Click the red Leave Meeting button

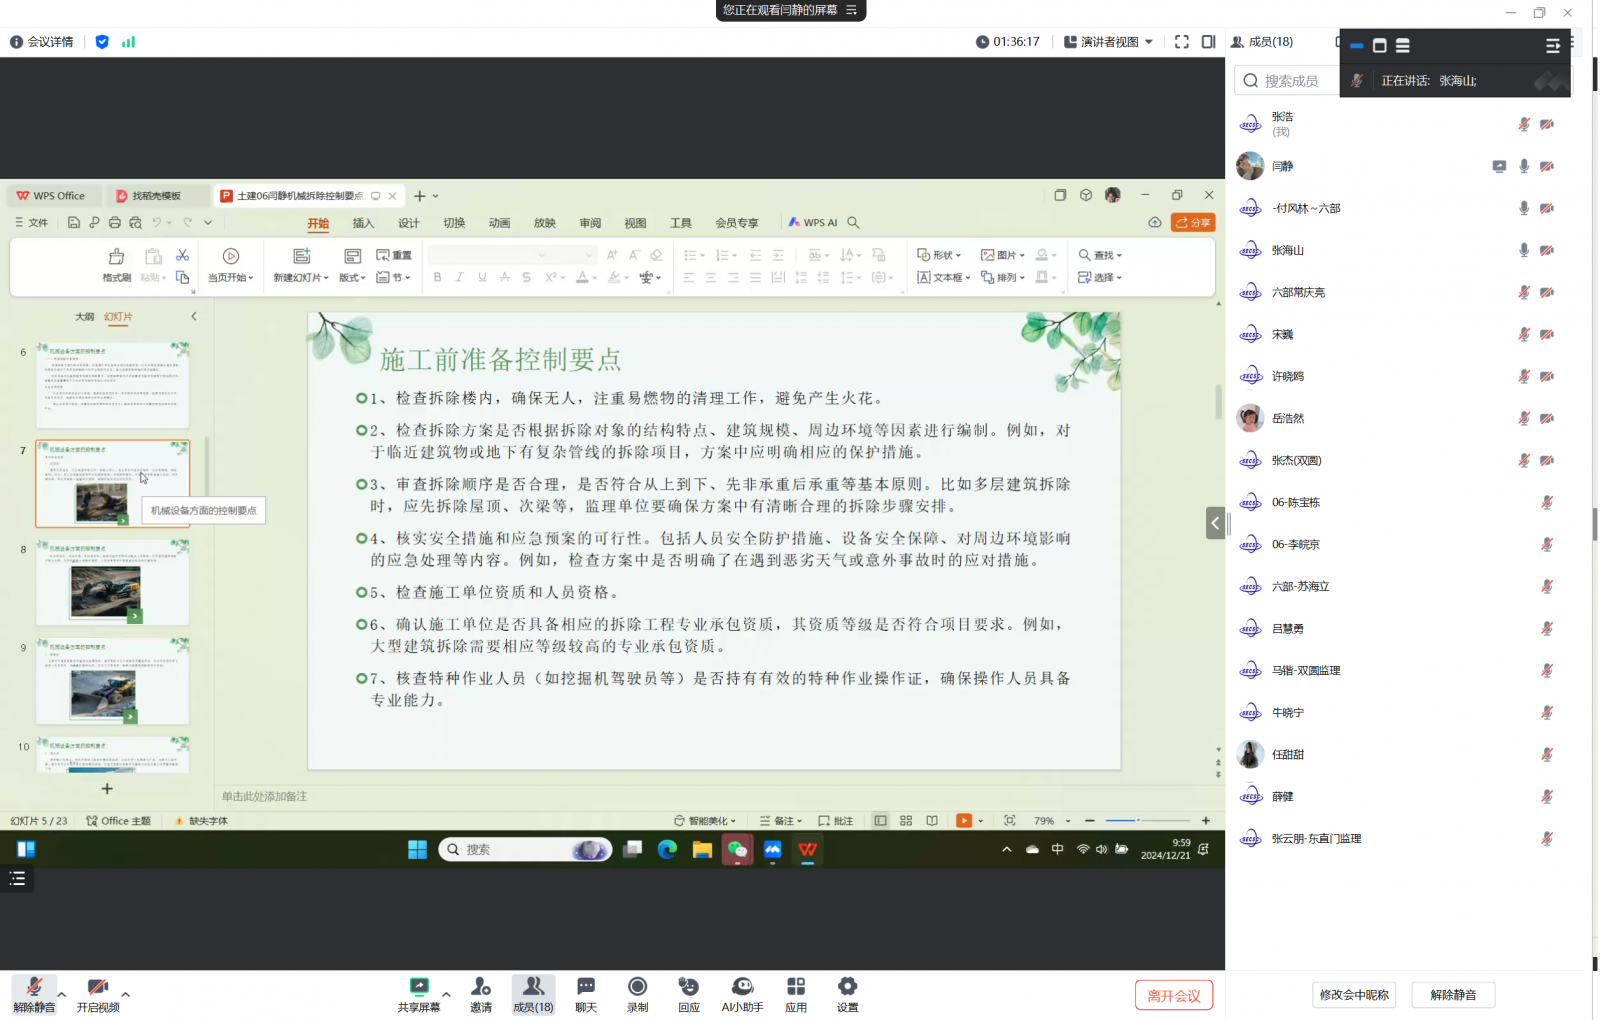point(1174,995)
